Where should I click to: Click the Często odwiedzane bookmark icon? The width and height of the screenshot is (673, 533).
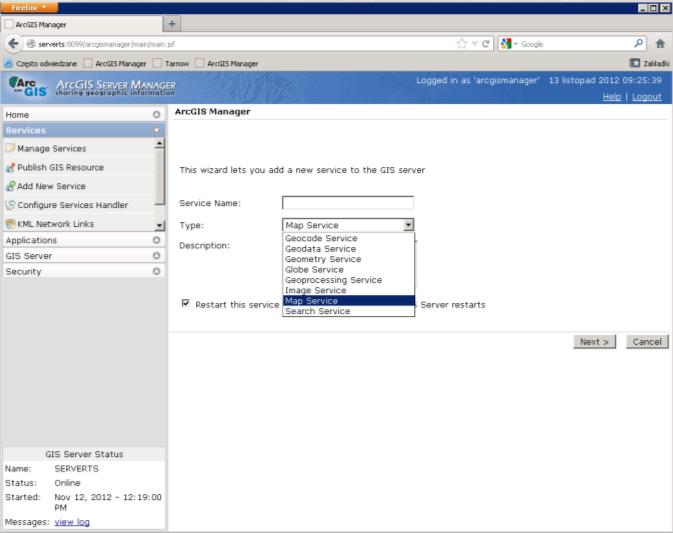point(8,64)
